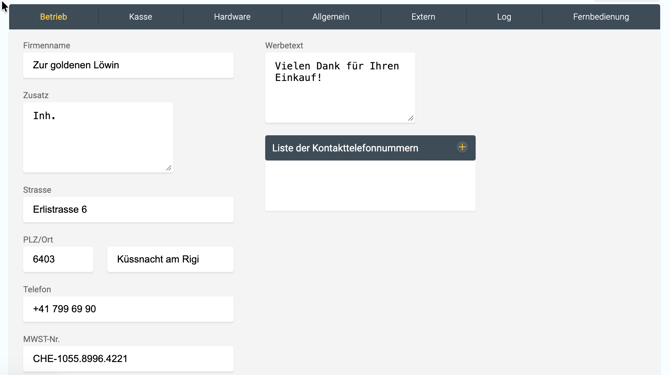
Task: Click the Liste der Kontakttelefonnummern header
Action: pyautogui.click(x=370, y=148)
